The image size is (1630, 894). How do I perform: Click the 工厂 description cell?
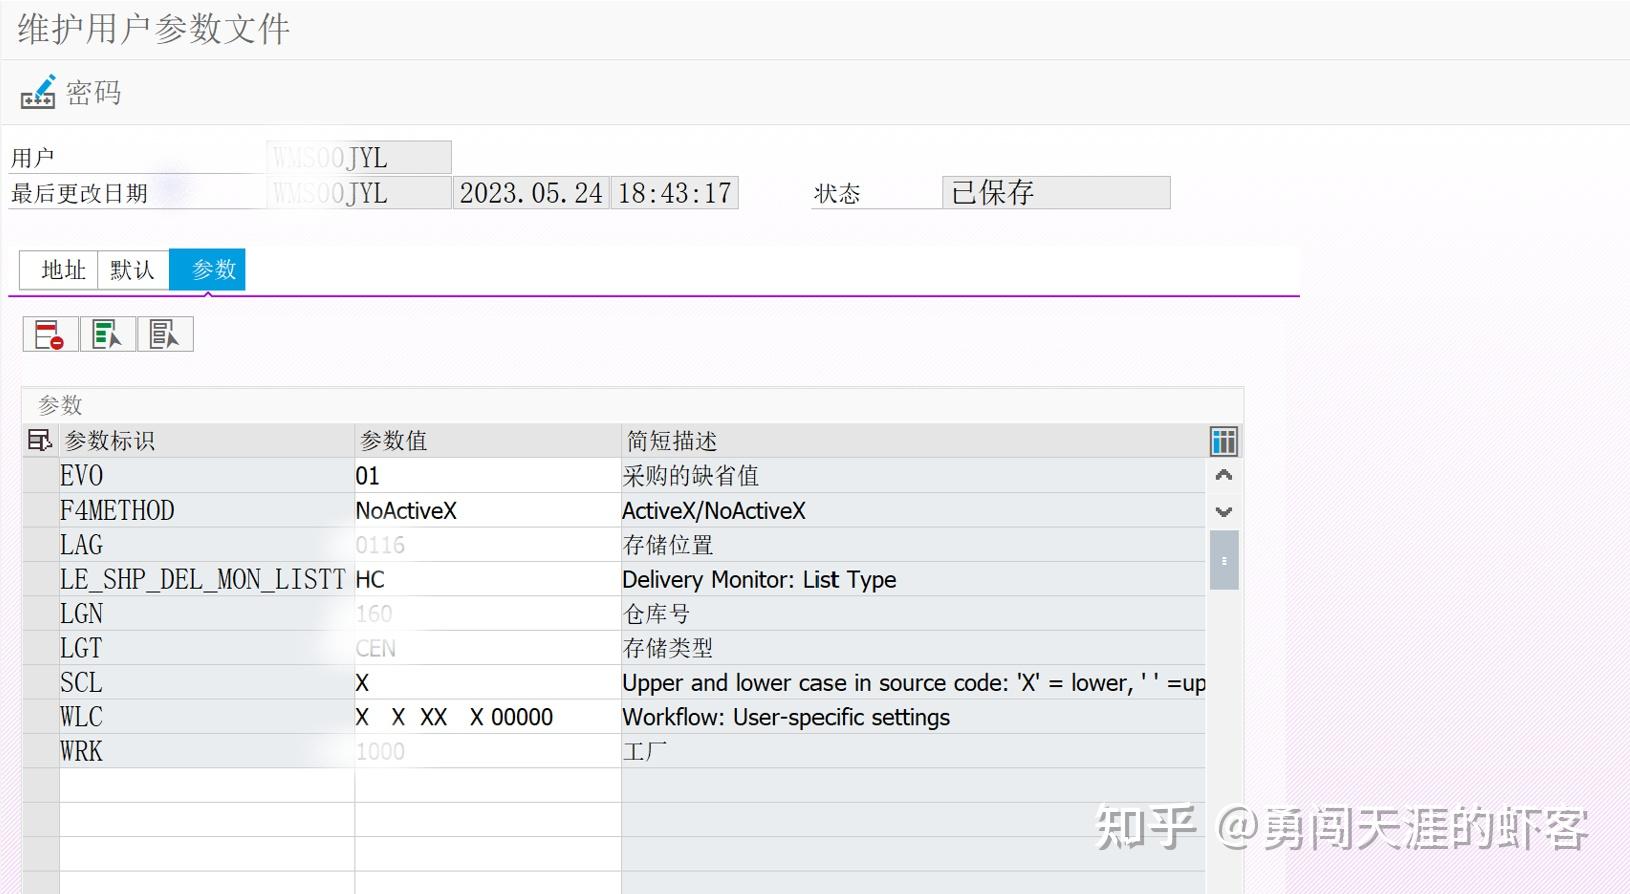(913, 751)
